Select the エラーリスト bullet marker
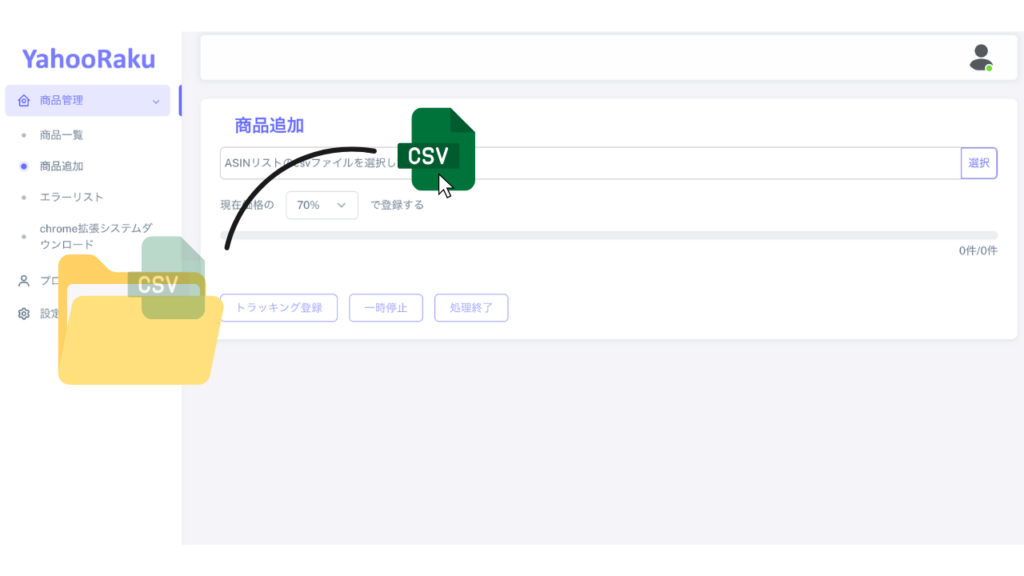1024x576 pixels. point(24,197)
